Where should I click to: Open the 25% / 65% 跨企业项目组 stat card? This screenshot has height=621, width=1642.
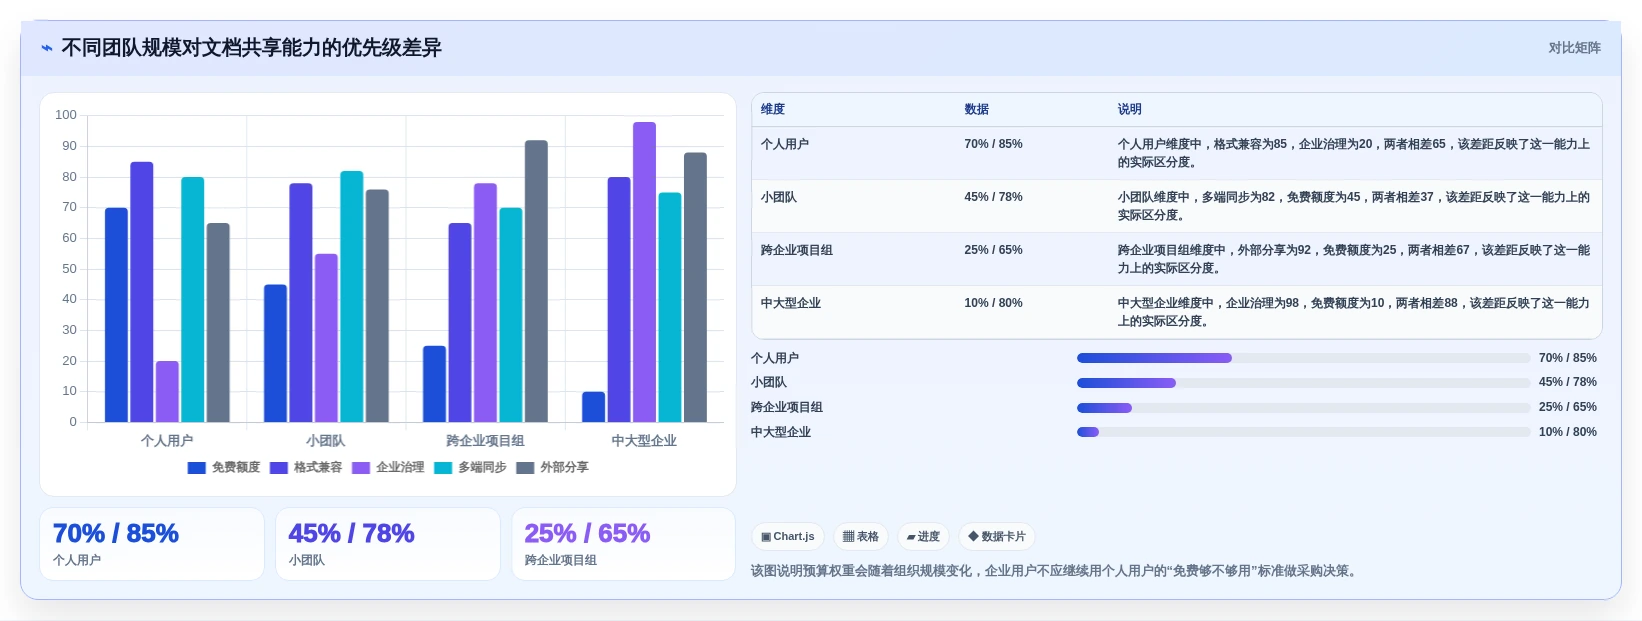coord(624,544)
